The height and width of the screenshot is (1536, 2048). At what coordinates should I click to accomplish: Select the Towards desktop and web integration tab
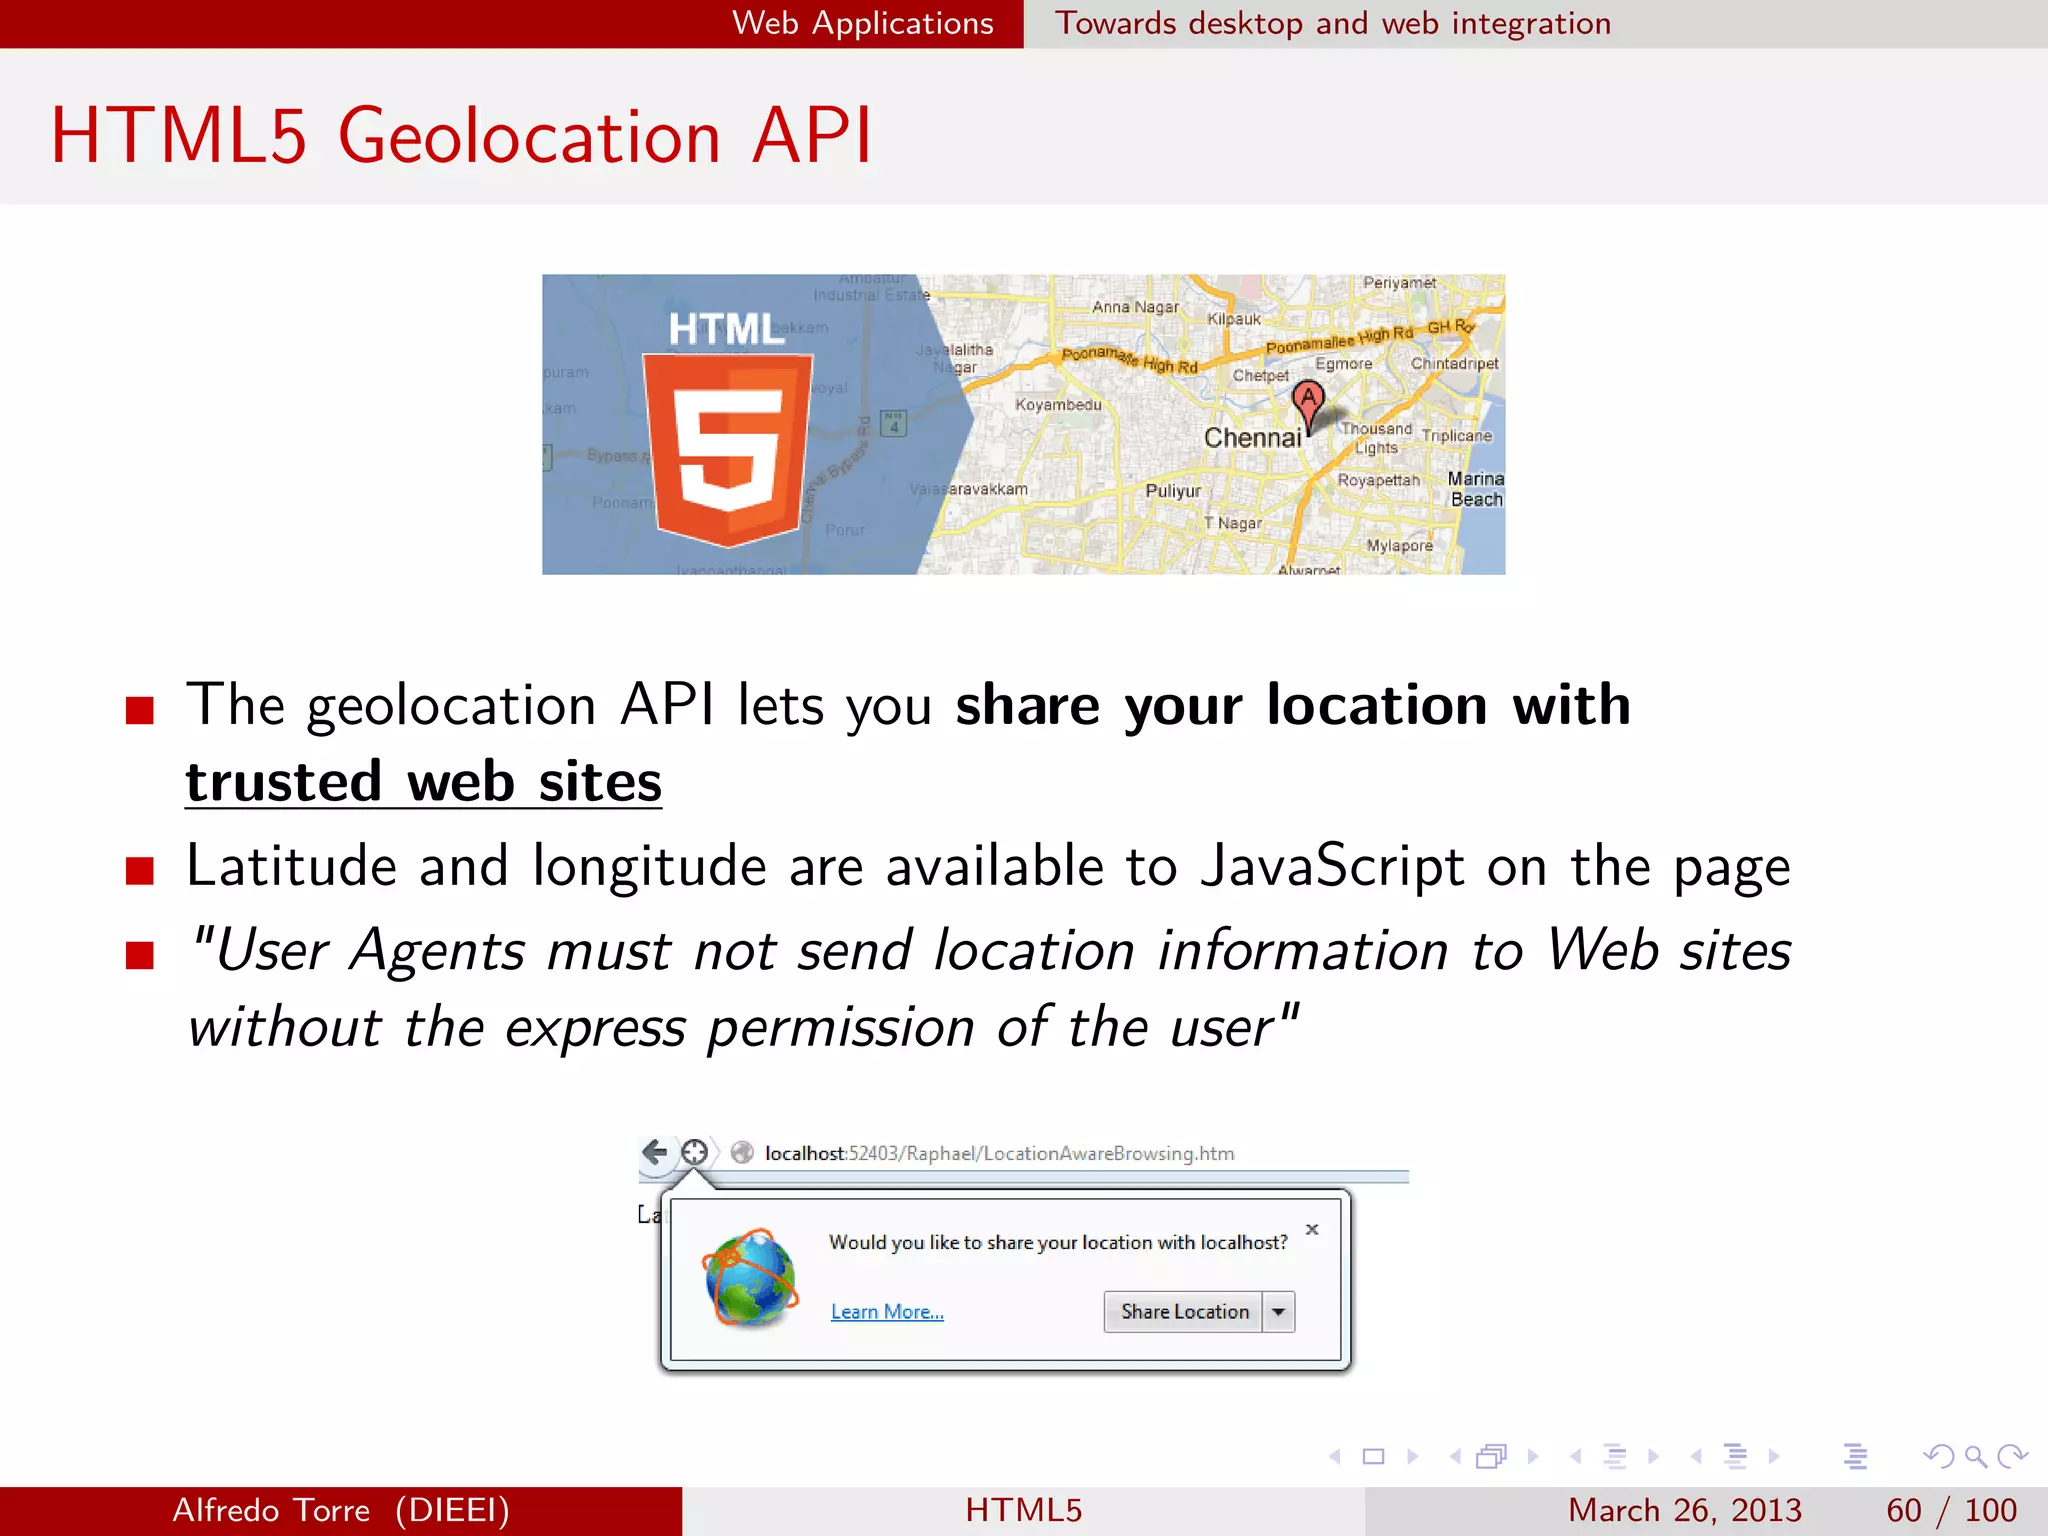[x=1333, y=23]
